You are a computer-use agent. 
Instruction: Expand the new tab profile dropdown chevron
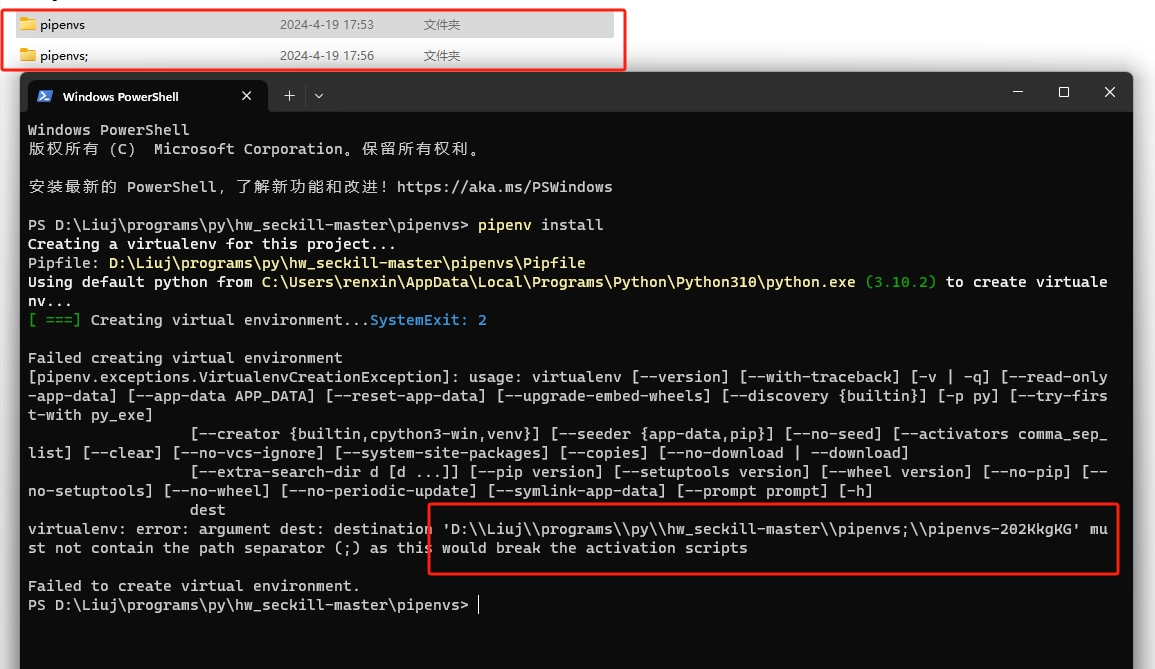point(319,96)
